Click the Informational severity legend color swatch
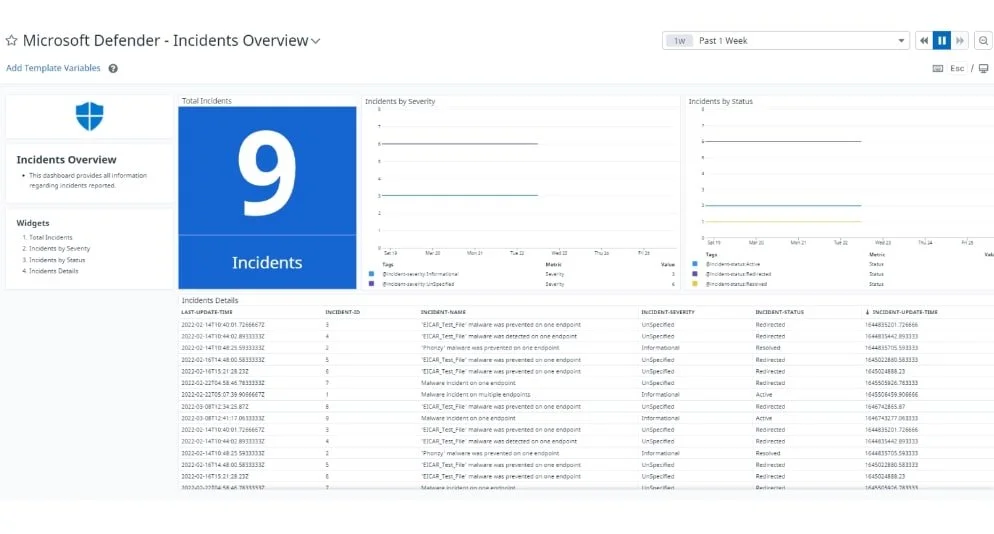Viewport: 994px width, 534px height. pos(371,274)
